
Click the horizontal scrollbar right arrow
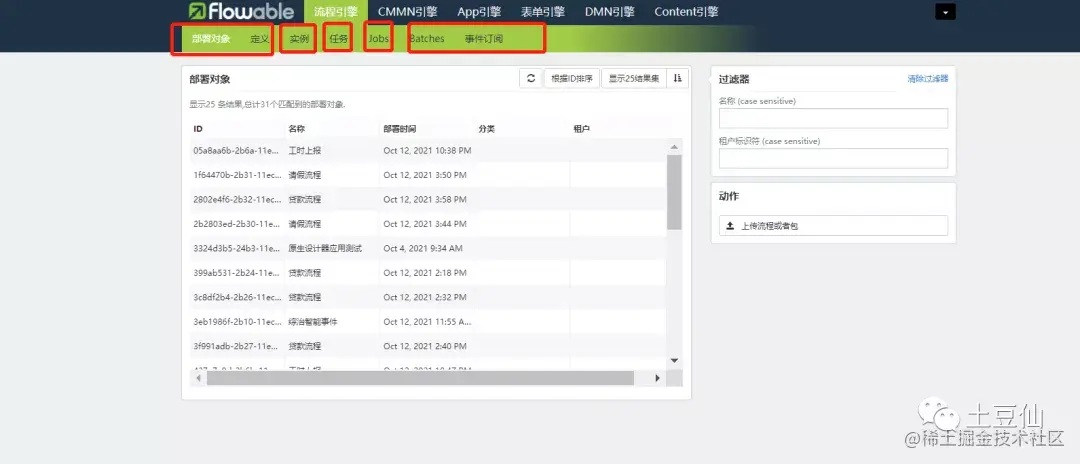(657, 378)
